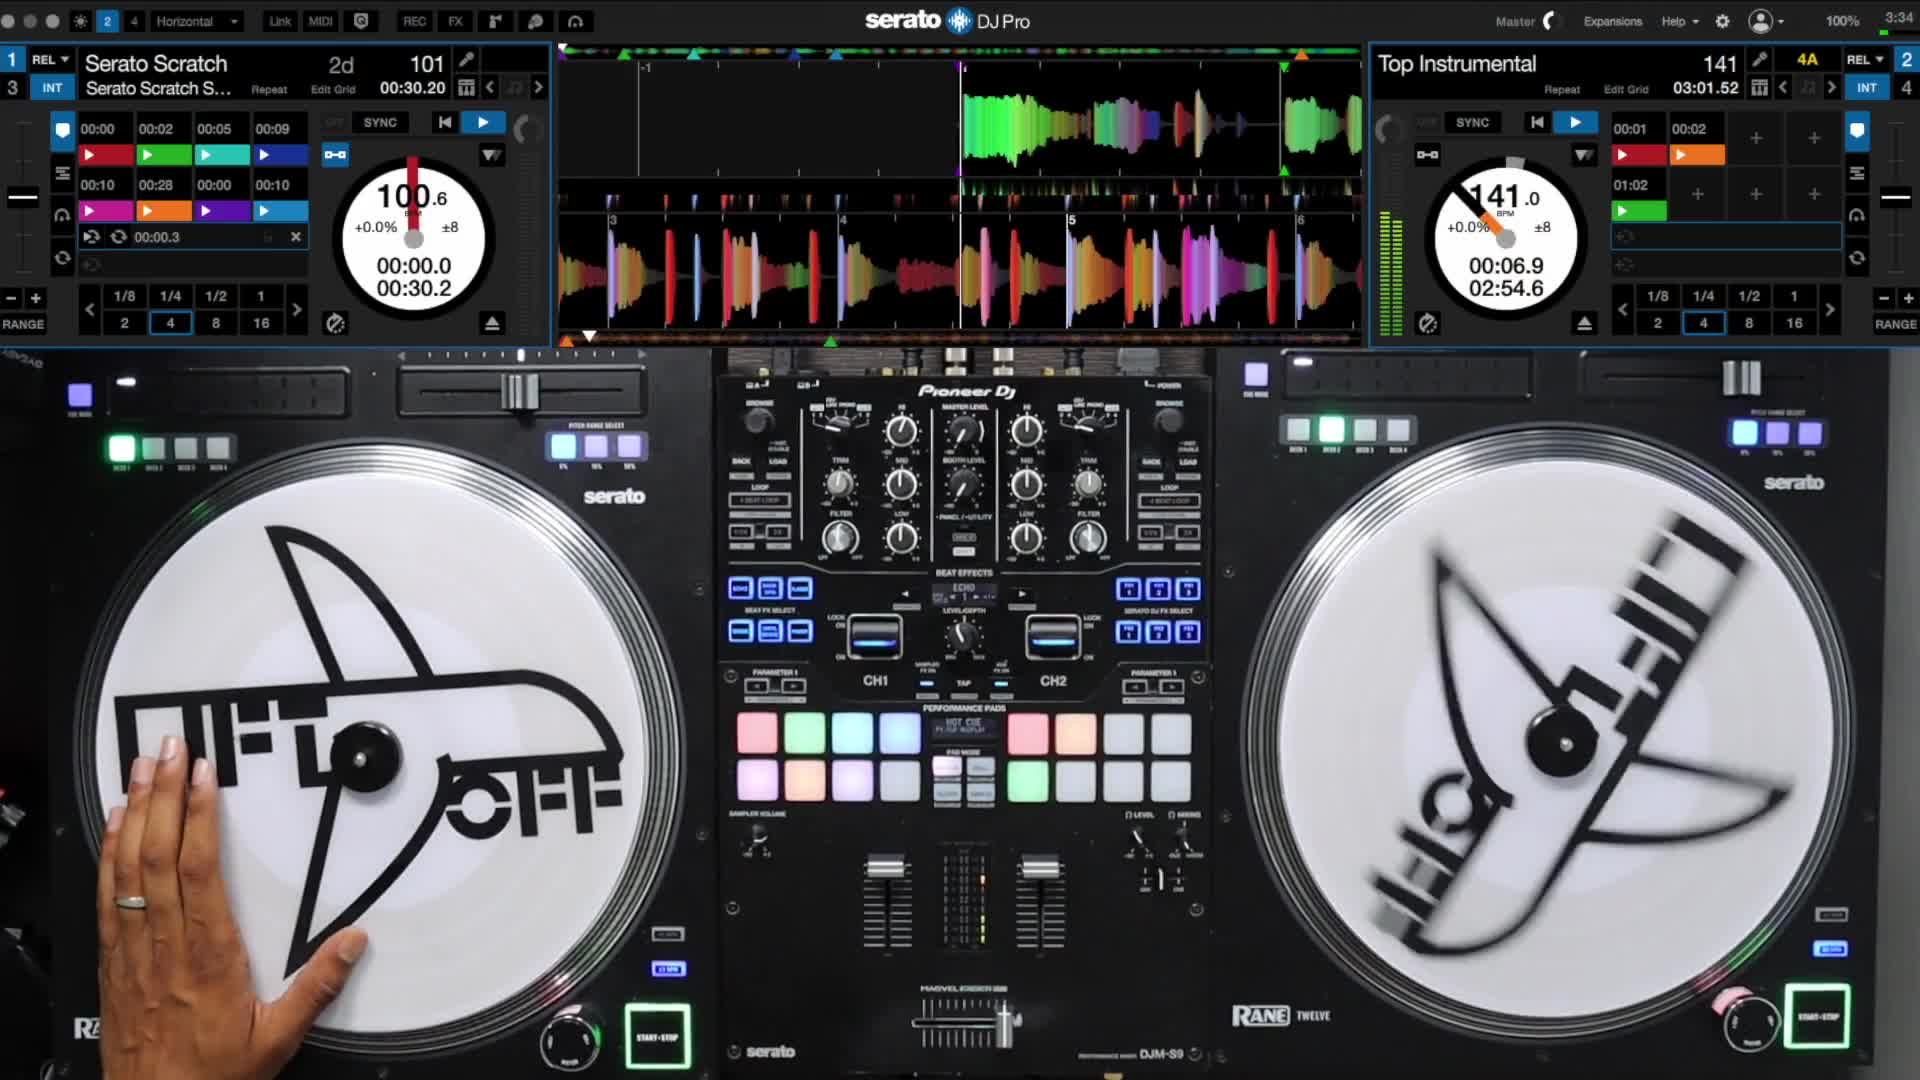Toggle reloop icon beside 00:00.3 loop
This screenshot has height=1080, width=1920.
118,237
